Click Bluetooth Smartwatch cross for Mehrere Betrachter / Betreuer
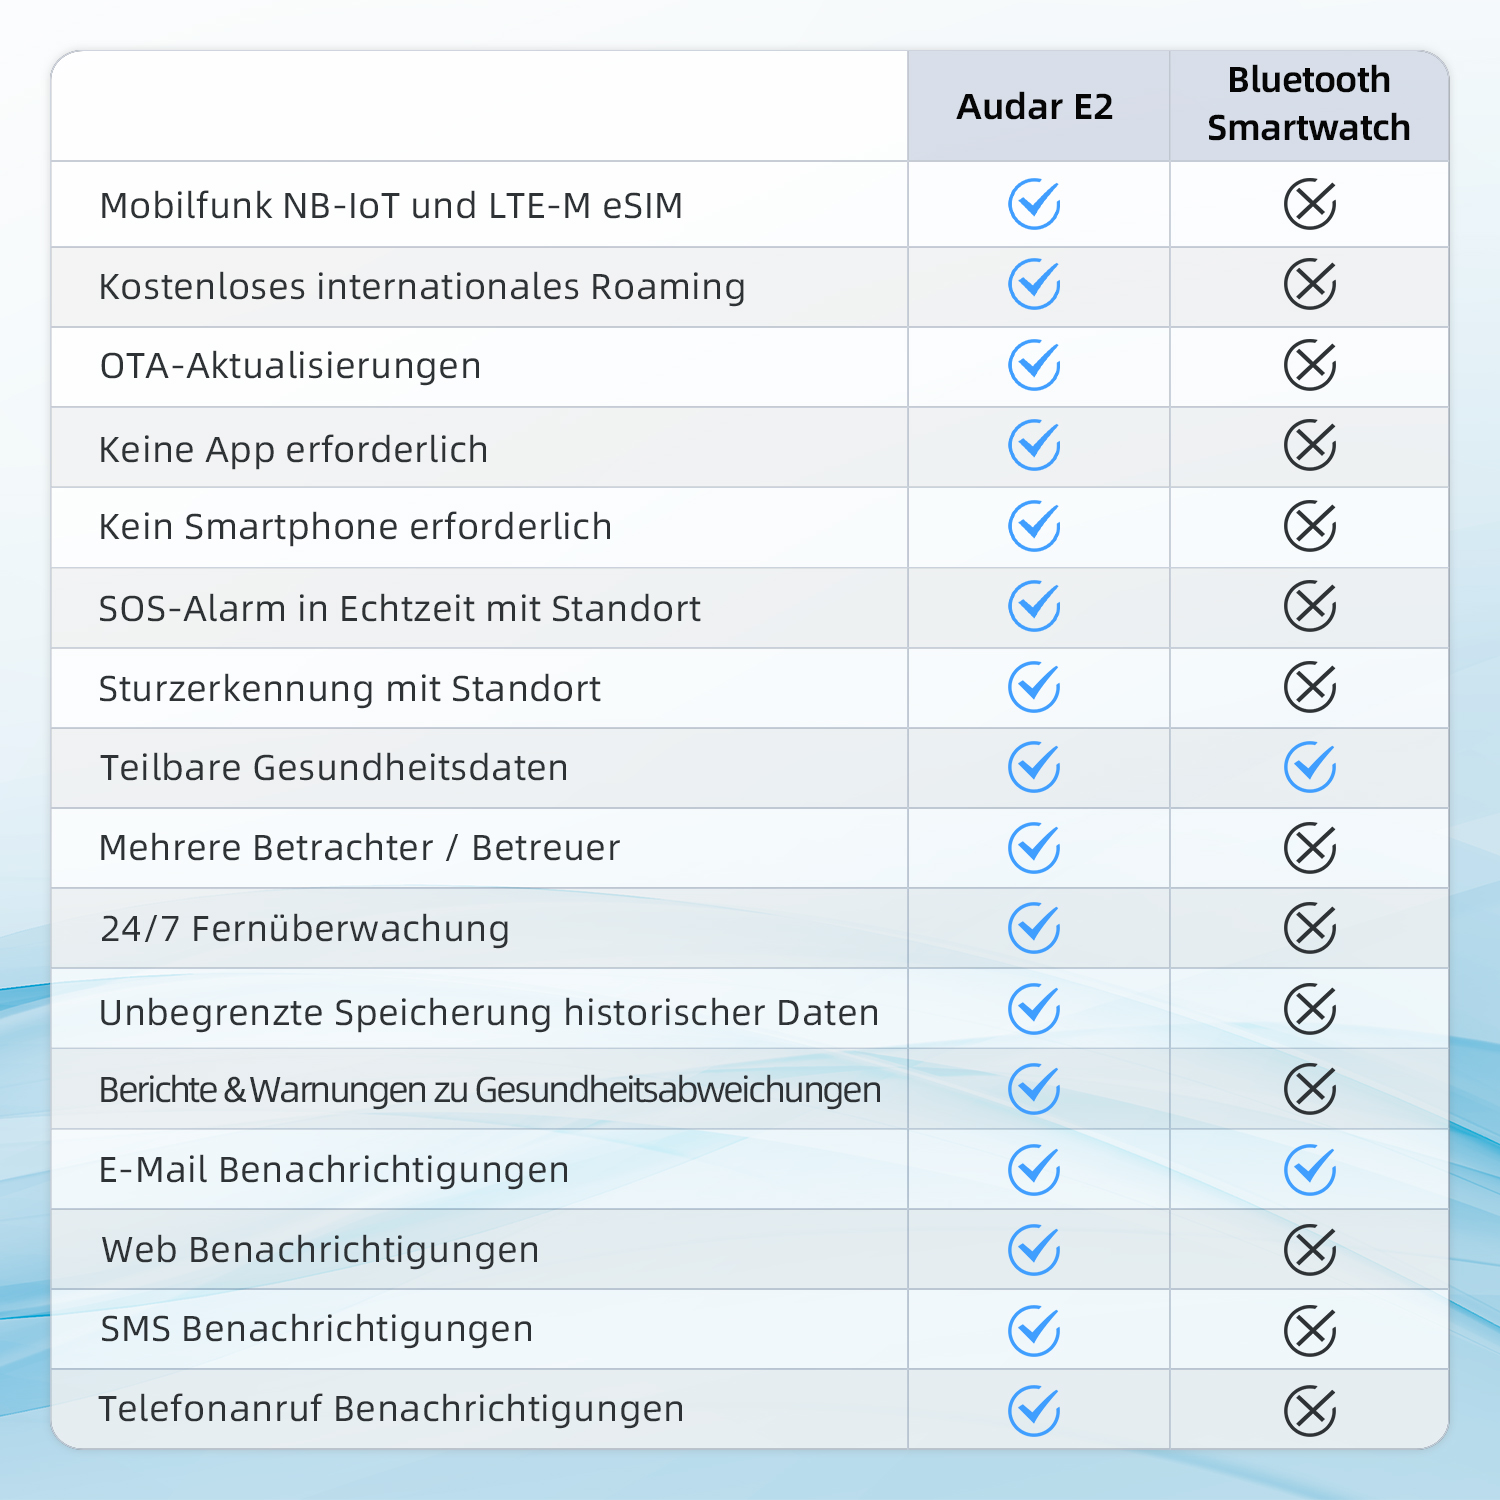 click(1310, 848)
